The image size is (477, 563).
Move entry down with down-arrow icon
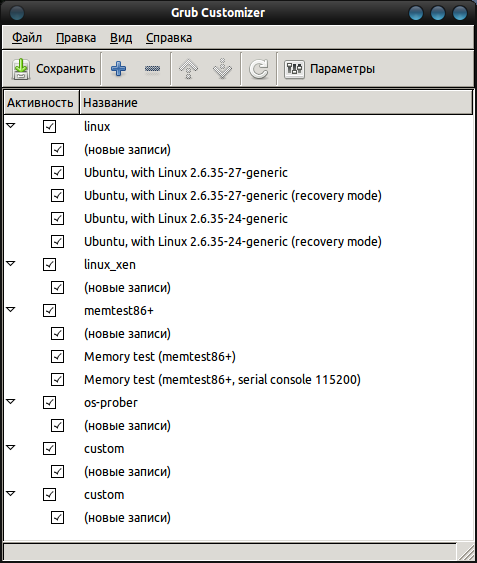222,69
